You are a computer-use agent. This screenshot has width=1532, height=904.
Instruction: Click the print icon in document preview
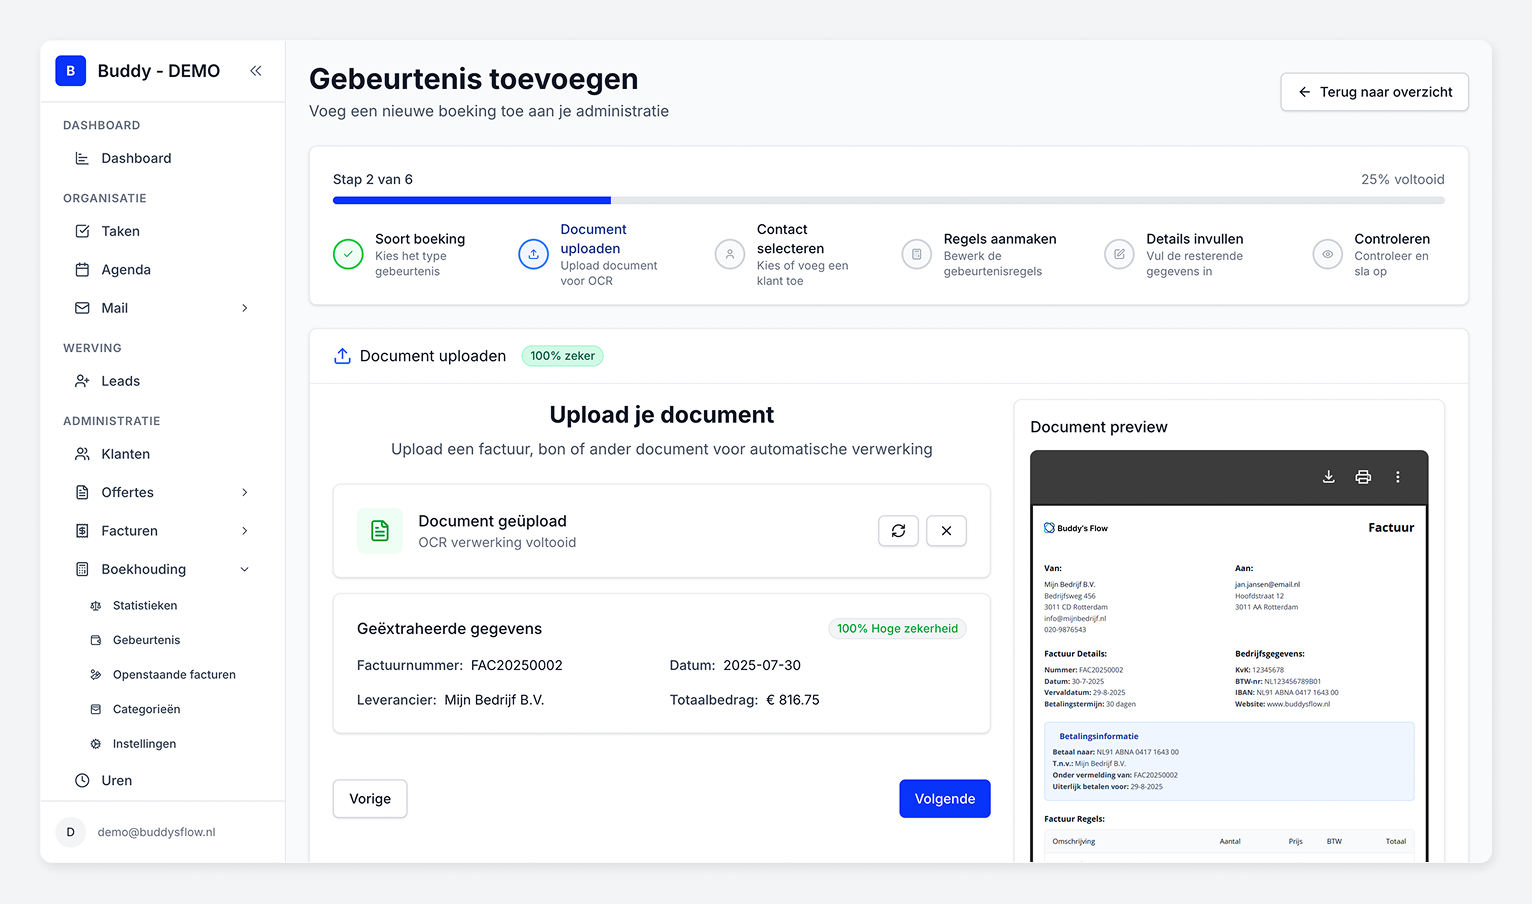(1363, 477)
